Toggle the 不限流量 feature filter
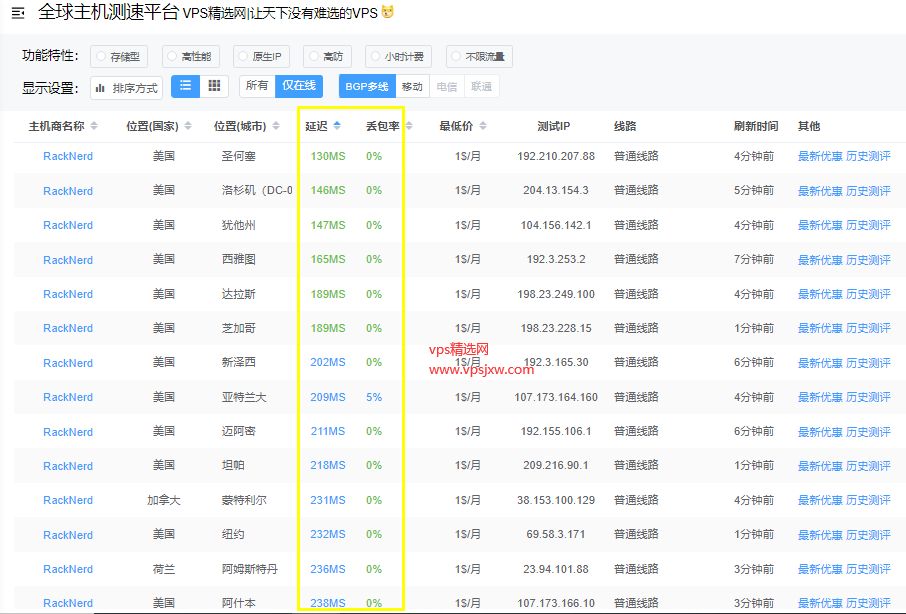The image size is (906, 614). pos(479,56)
